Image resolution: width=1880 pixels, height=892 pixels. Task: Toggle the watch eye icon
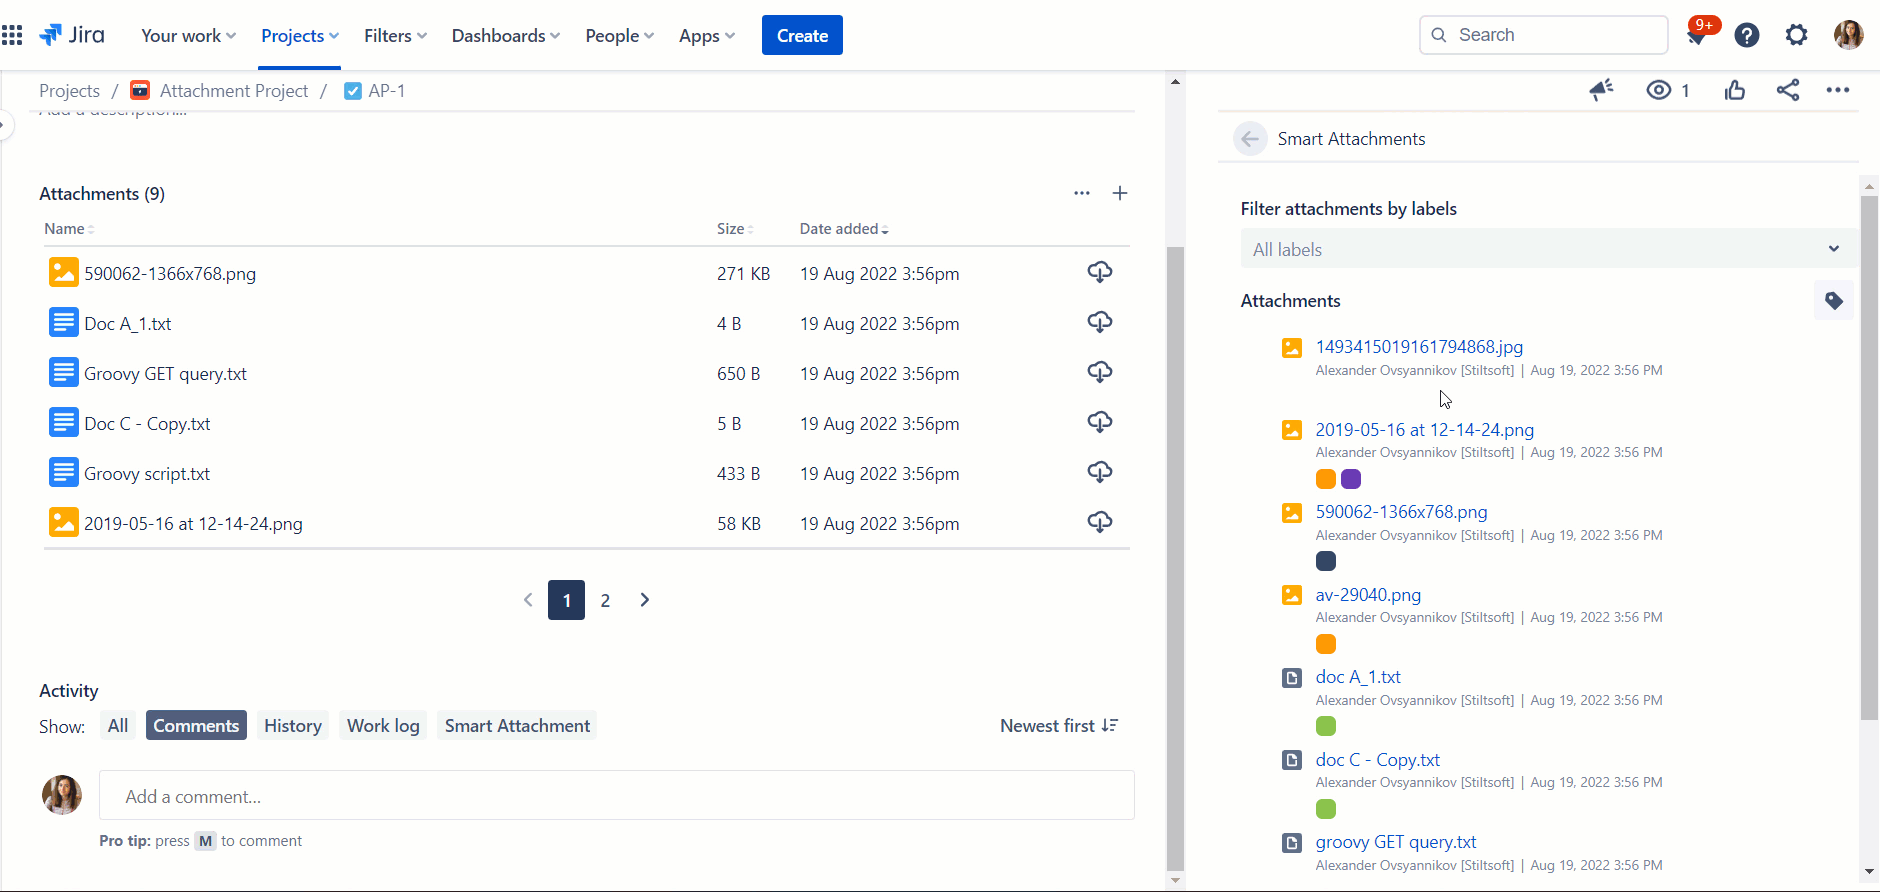(1659, 90)
